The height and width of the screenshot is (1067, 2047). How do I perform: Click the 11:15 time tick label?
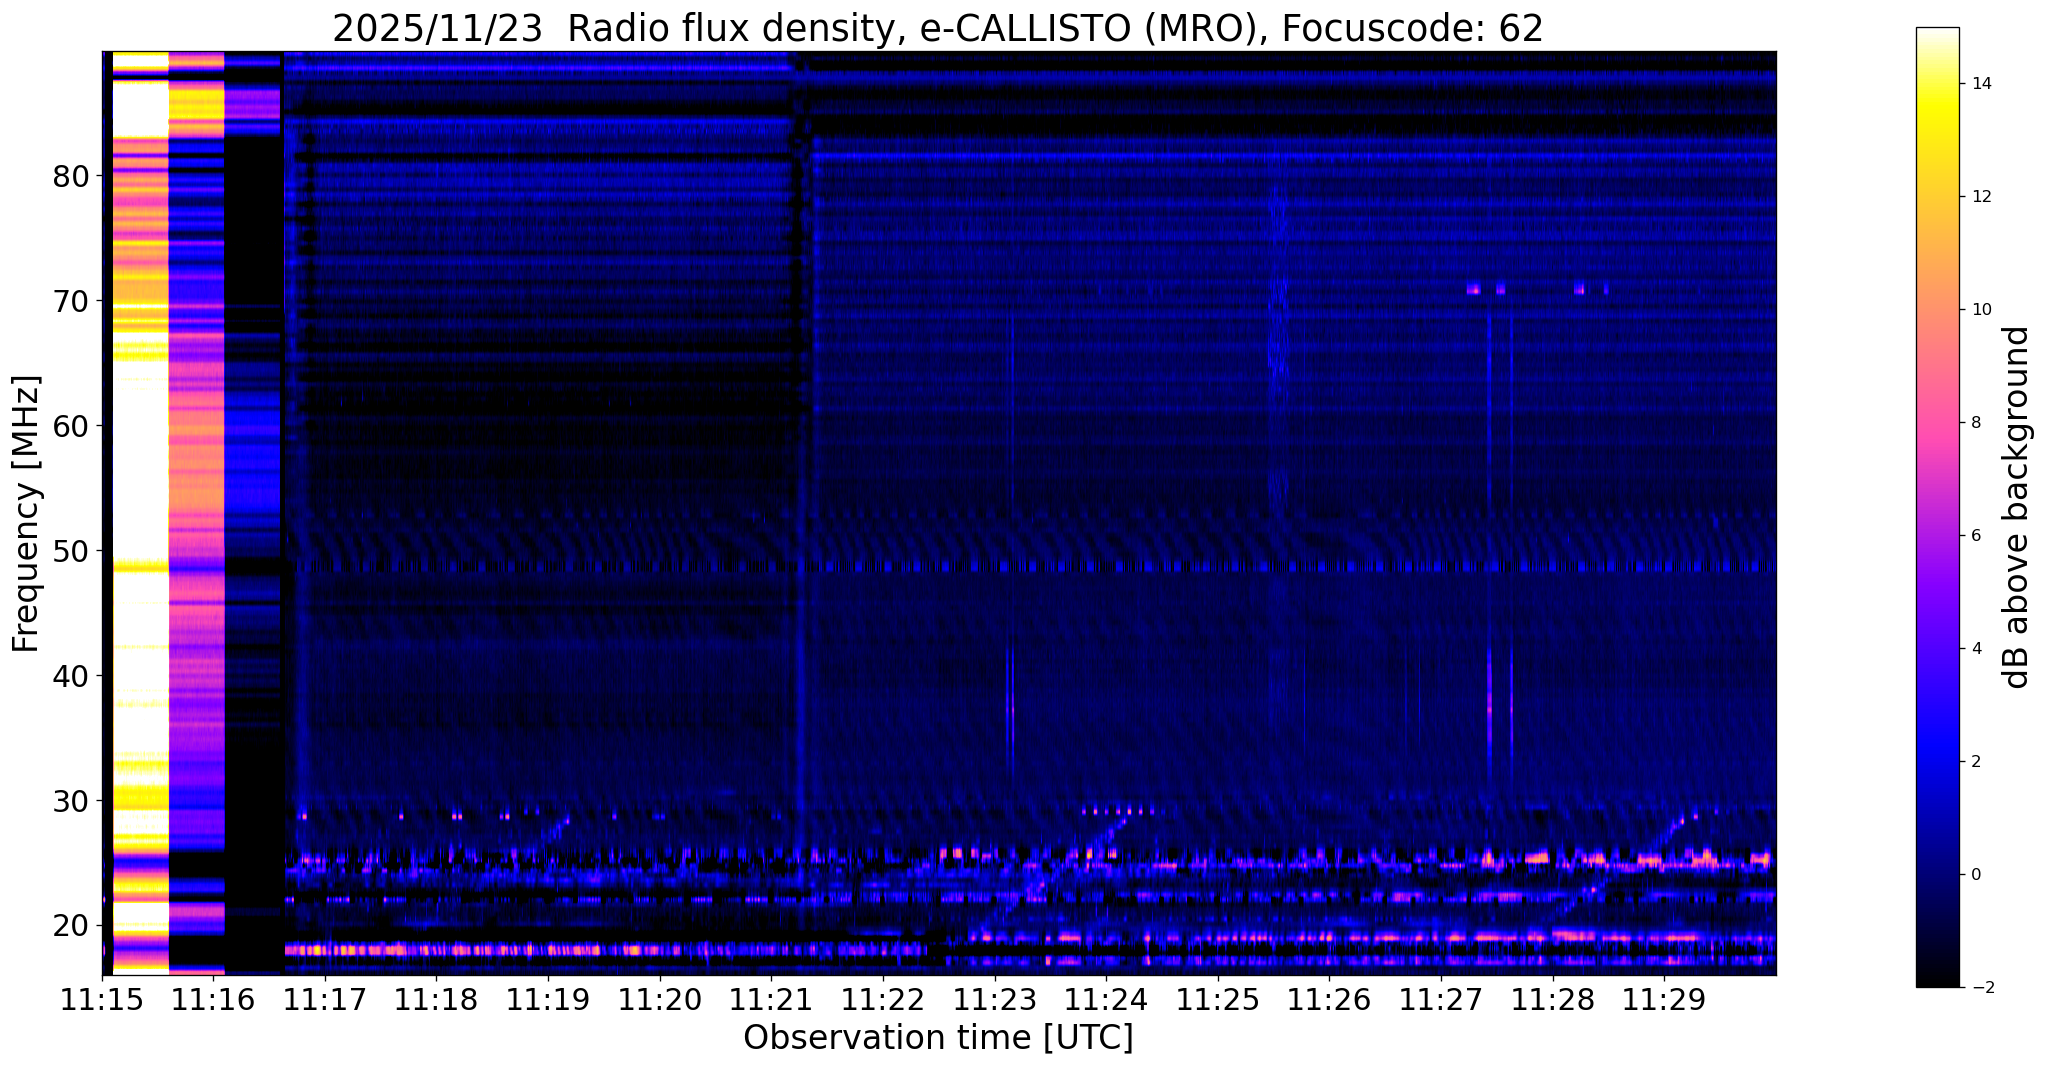102,1000
